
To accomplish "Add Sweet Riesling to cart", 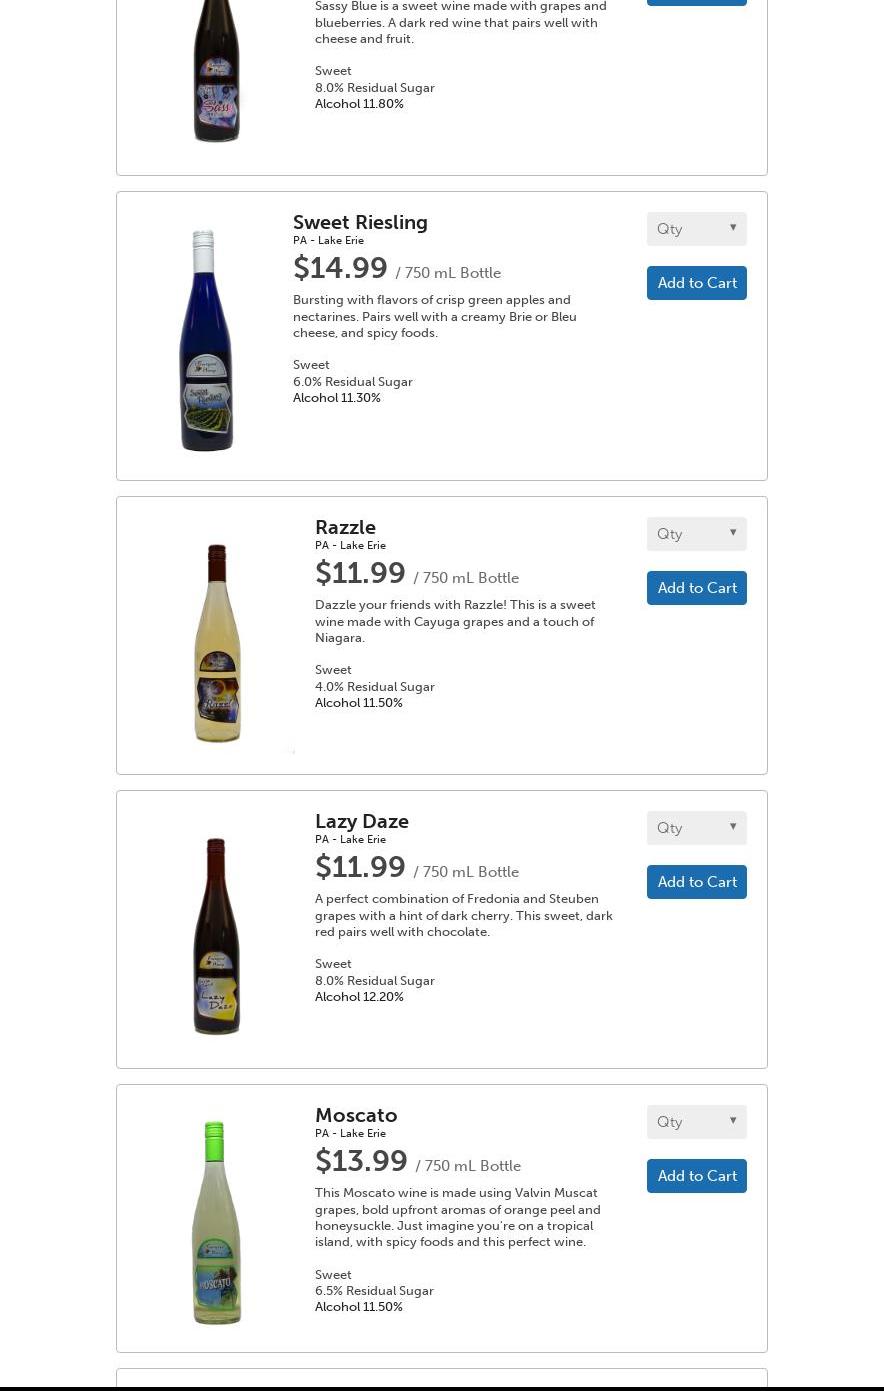I will pos(696,283).
